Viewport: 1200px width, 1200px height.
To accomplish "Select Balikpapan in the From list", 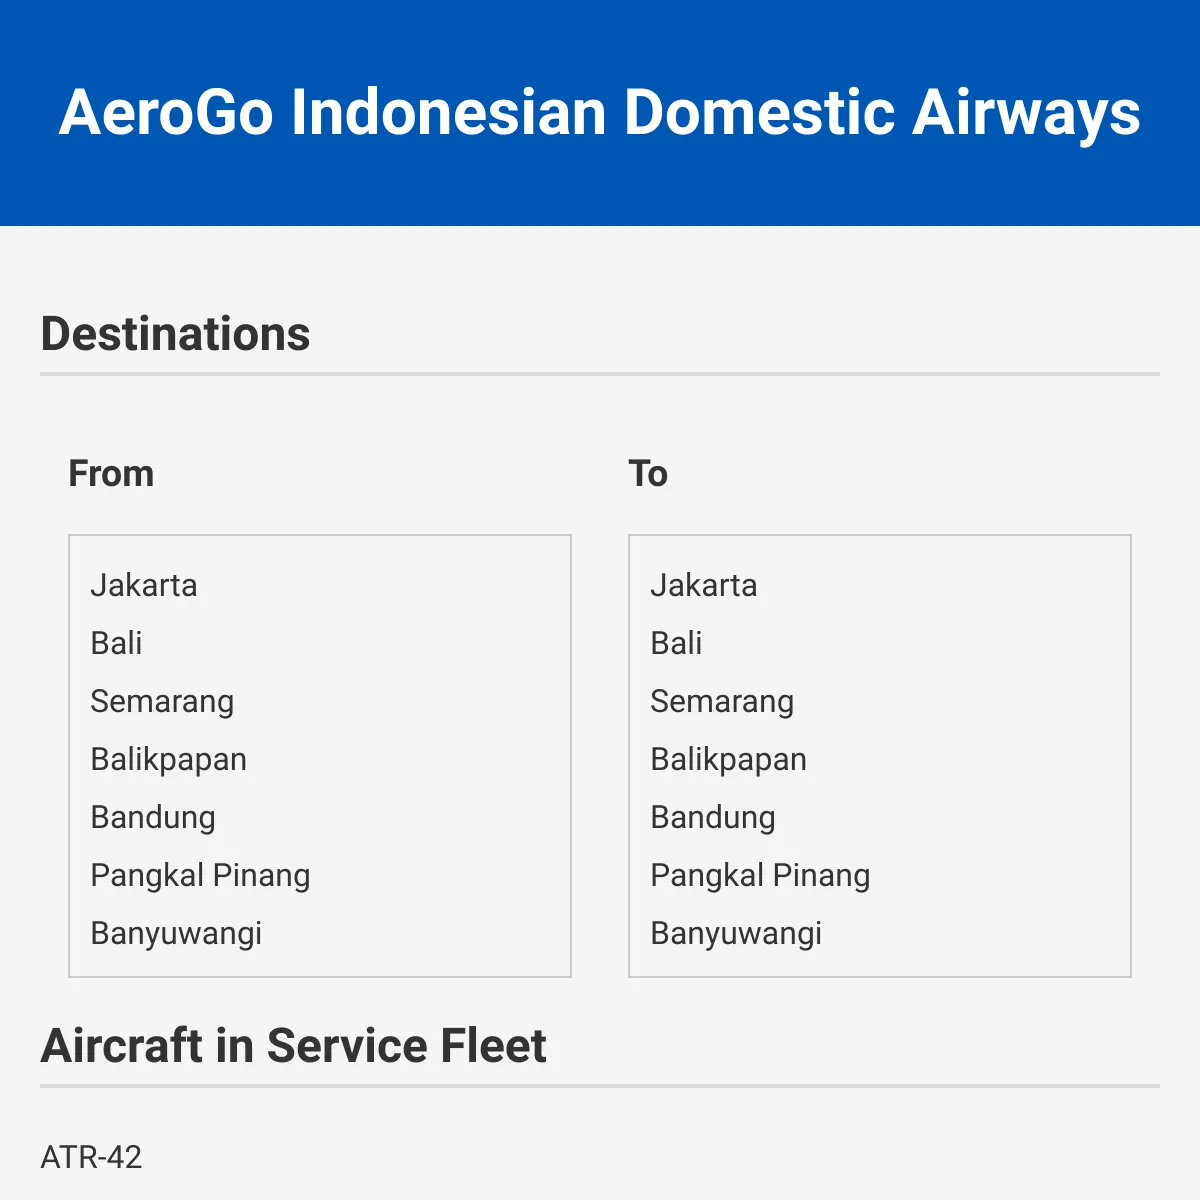I will pos(320,759).
